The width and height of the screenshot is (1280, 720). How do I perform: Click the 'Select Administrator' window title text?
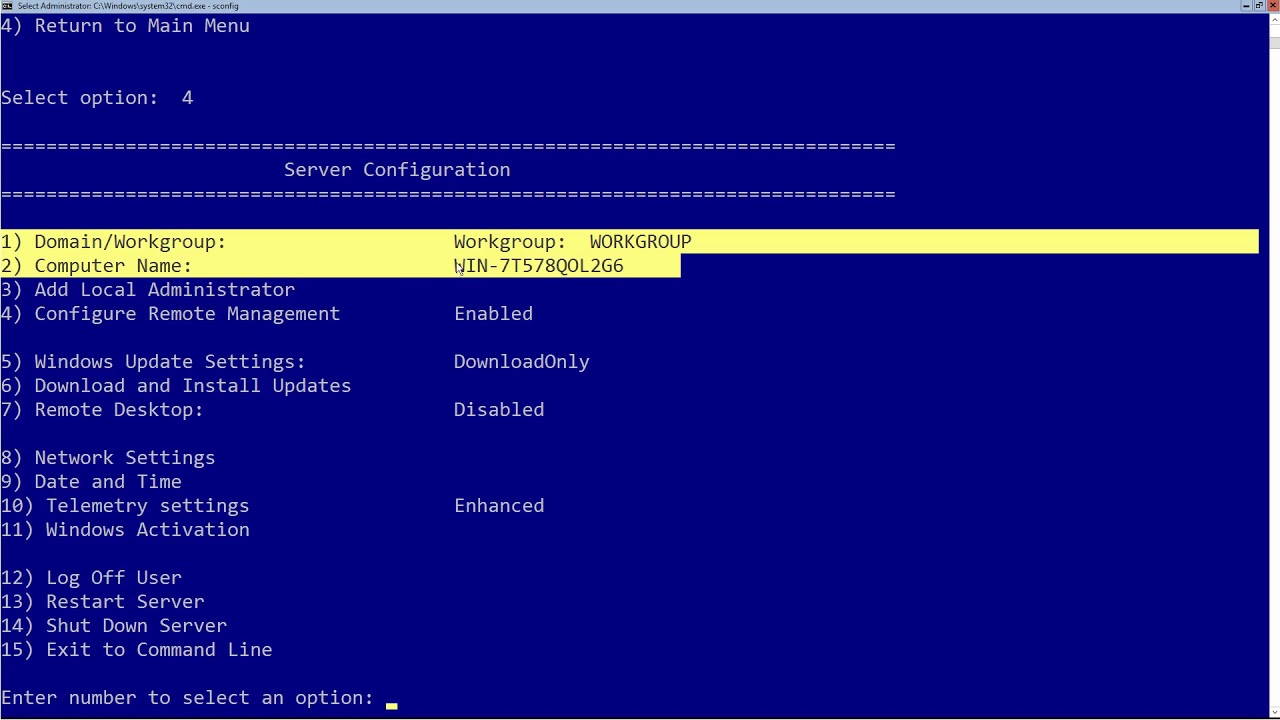click(128, 6)
